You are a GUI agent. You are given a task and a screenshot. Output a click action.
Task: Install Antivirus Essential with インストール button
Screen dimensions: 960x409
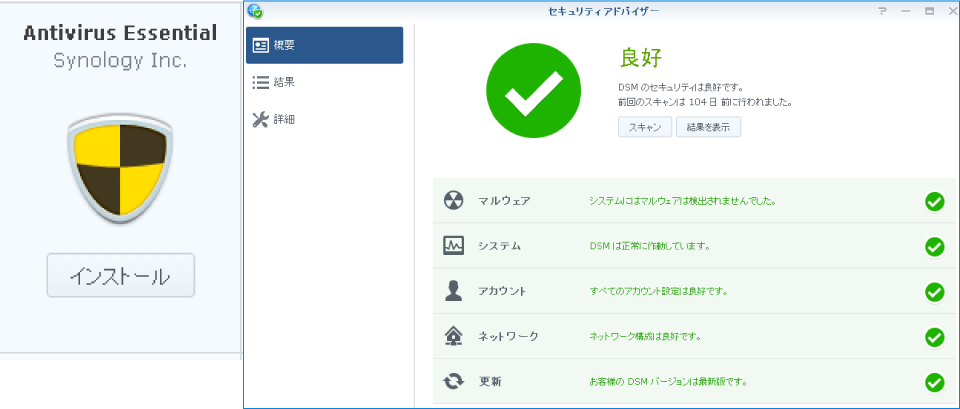pyautogui.click(x=121, y=276)
